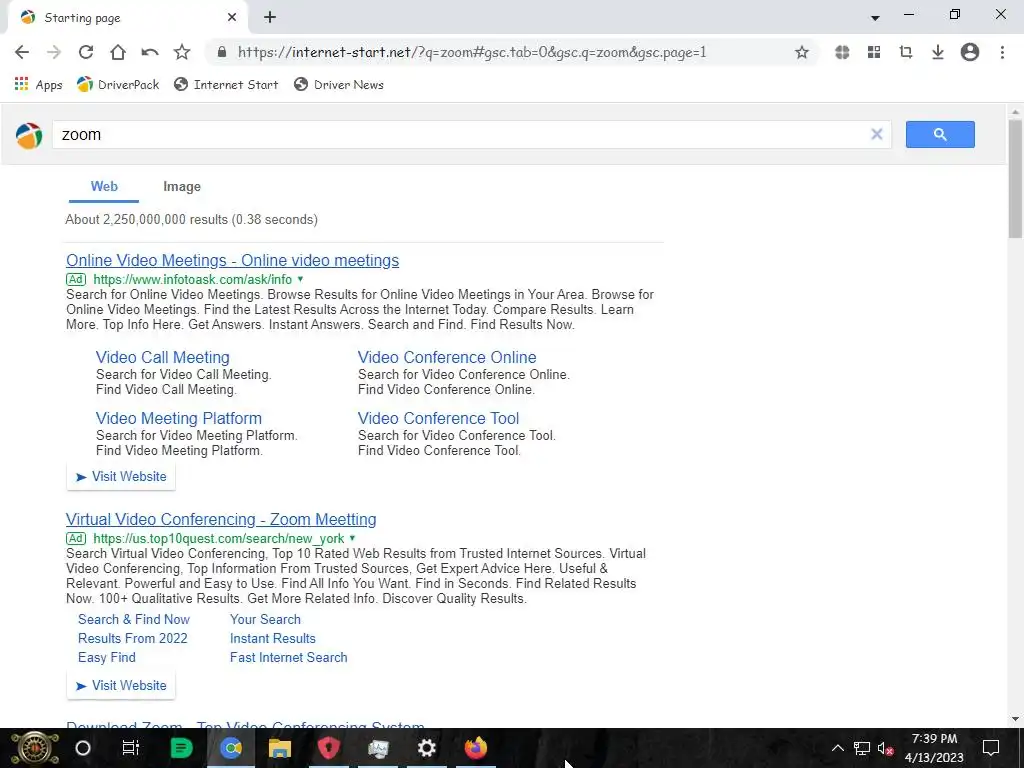Reload the current page
The width and height of the screenshot is (1024, 768).
tap(86, 52)
